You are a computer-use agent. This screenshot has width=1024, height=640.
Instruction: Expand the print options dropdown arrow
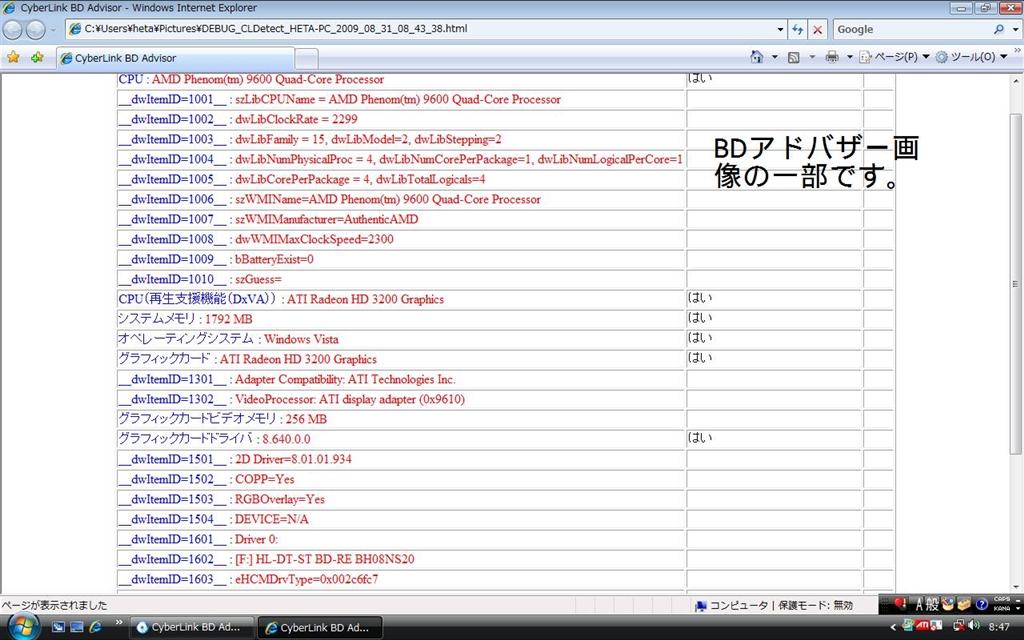[x=850, y=57]
